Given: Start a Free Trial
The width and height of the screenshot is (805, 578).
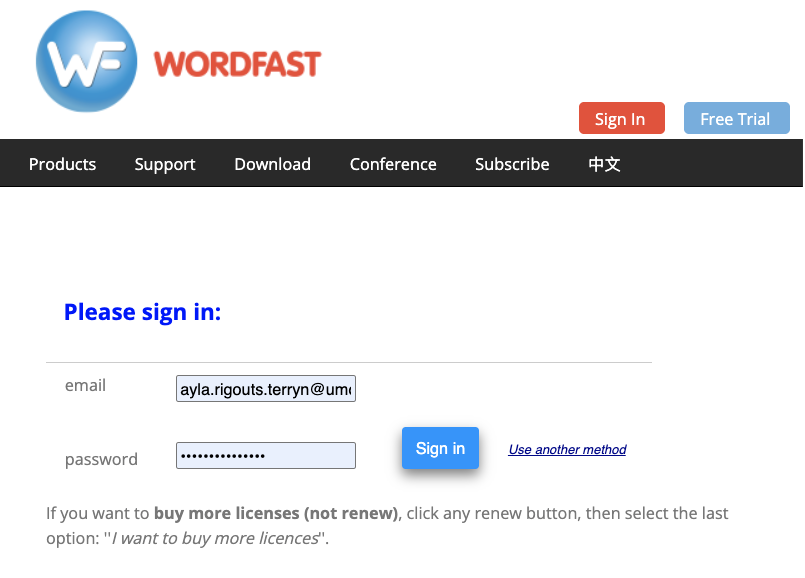Looking at the screenshot, I should 737,118.
